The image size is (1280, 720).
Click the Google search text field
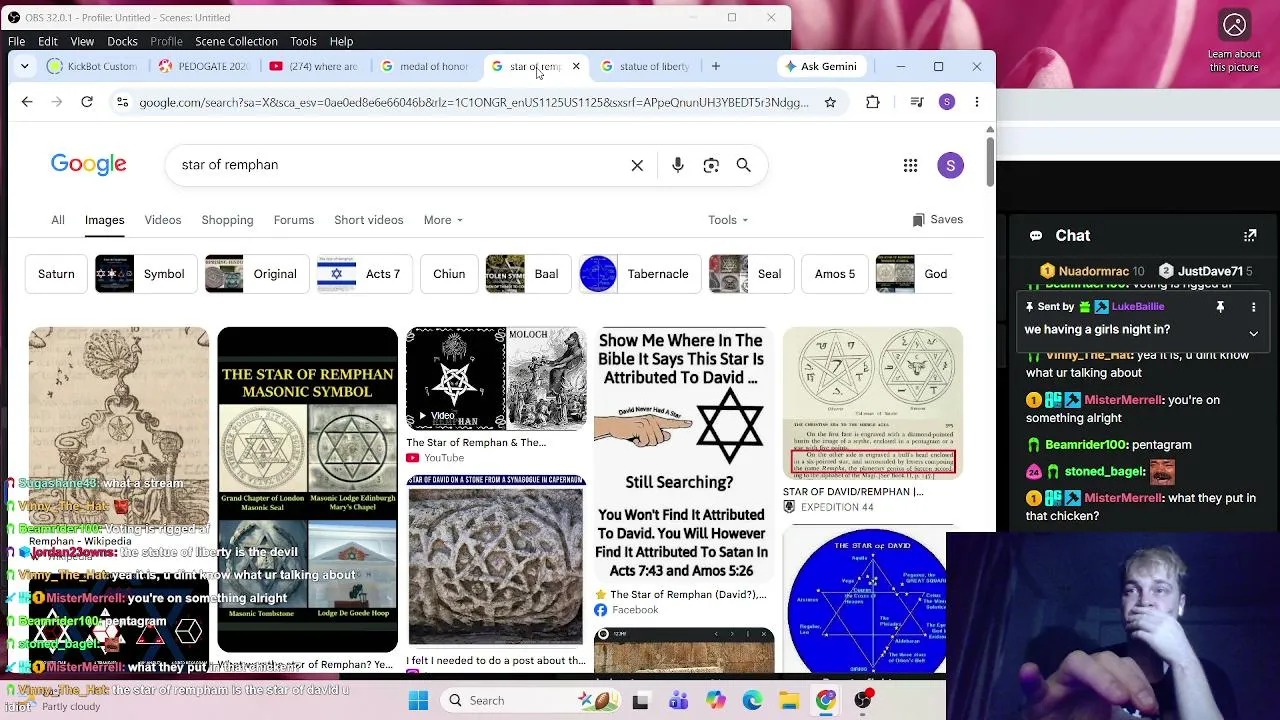click(x=400, y=165)
